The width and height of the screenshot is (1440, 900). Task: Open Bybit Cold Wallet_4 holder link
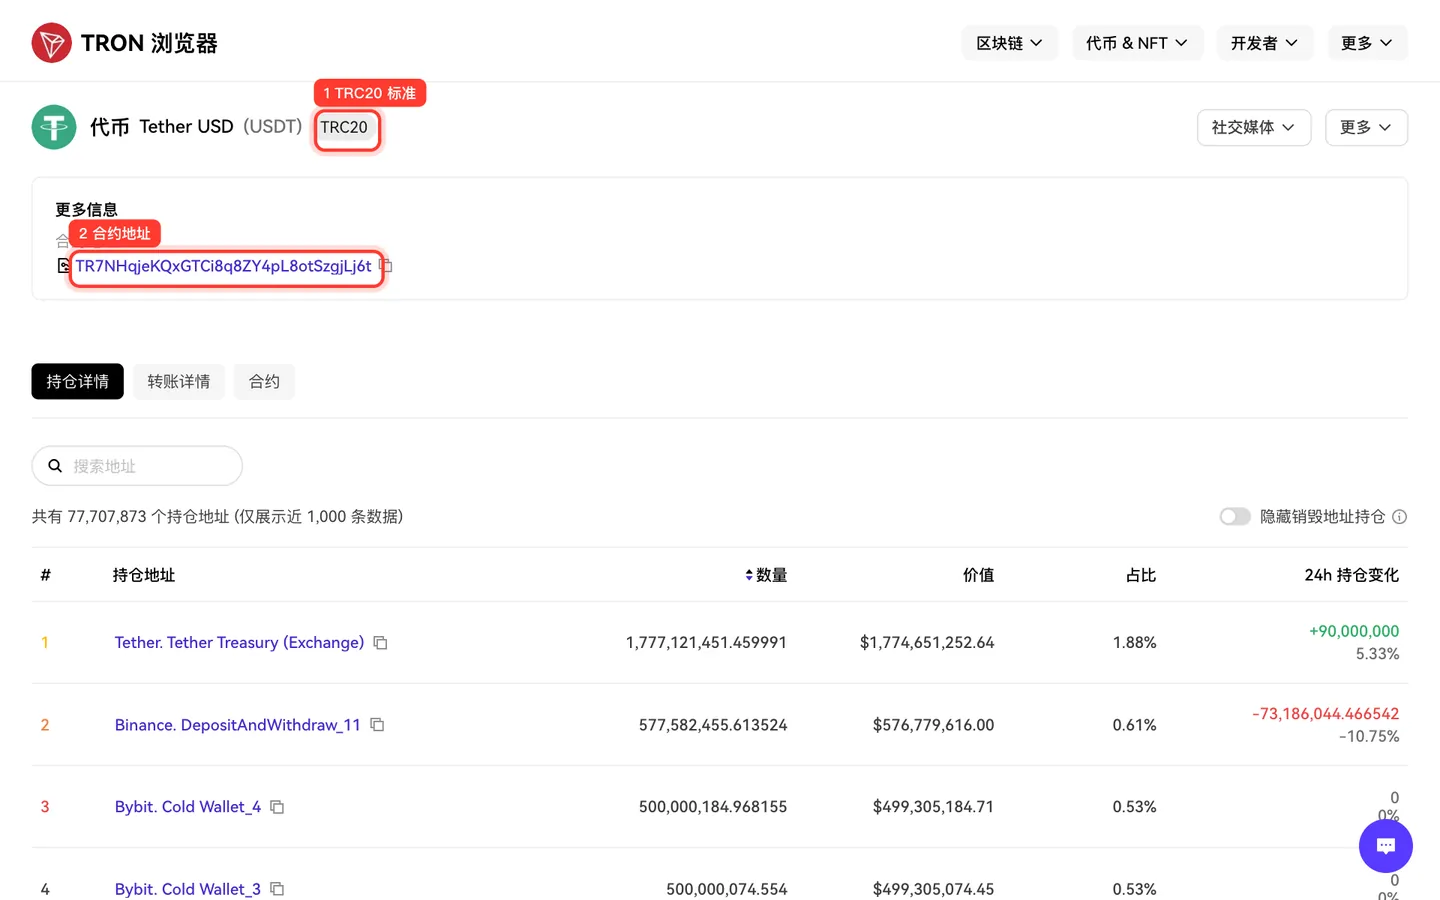[x=188, y=807]
